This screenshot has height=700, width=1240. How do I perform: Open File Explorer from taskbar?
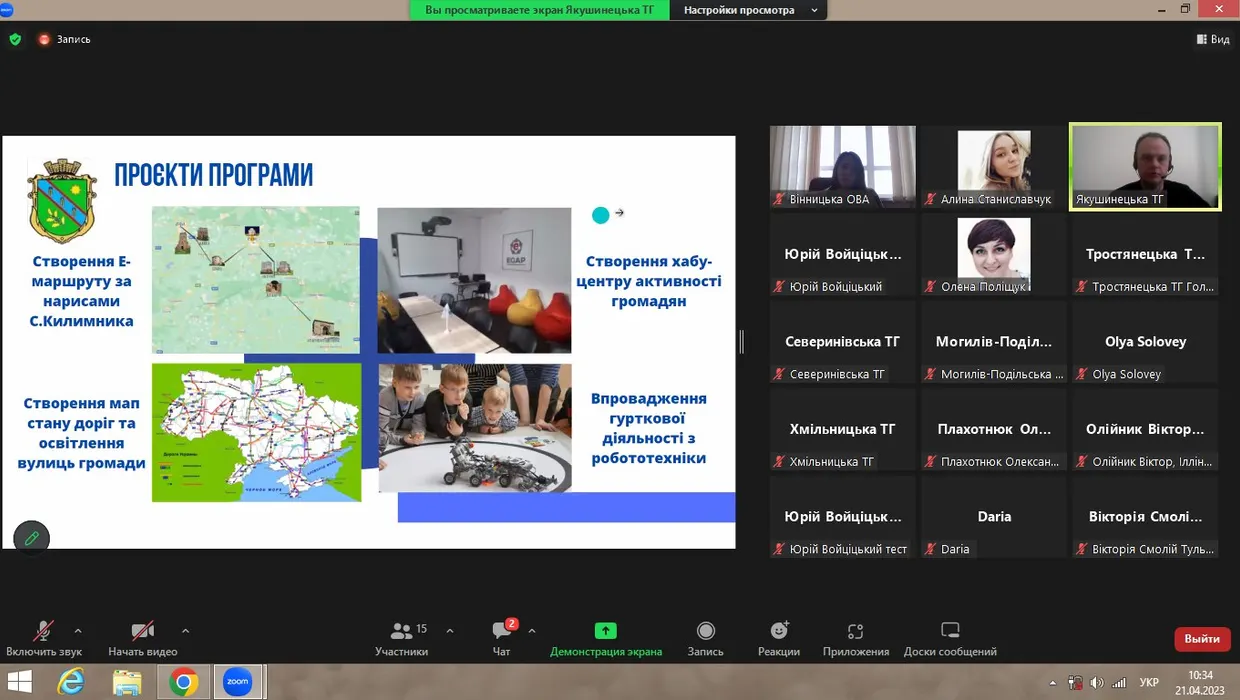pyautogui.click(x=127, y=682)
